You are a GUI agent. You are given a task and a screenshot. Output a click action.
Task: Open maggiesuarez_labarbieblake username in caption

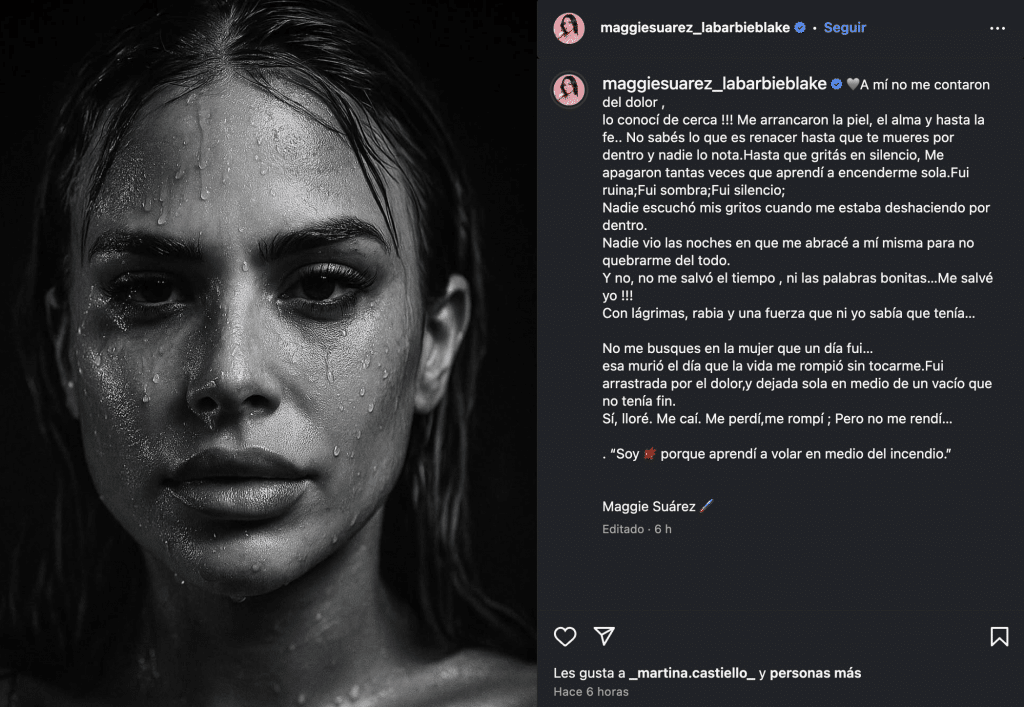[714, 84]
